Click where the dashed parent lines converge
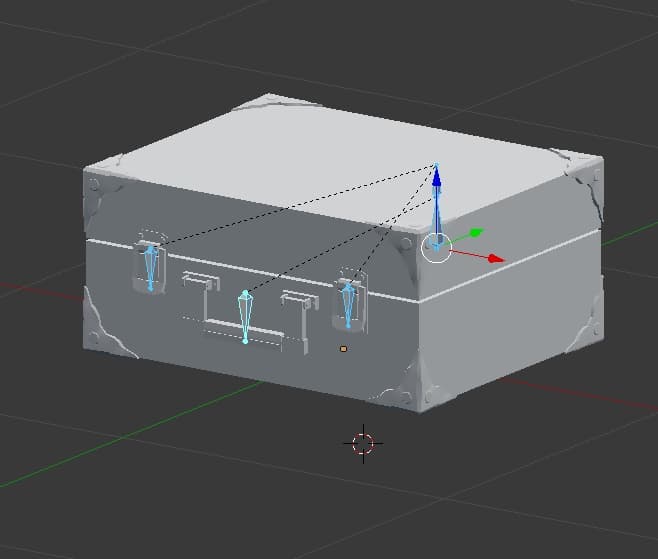The width and height of the screenshot is (658, 559). [x=436, y=165]
